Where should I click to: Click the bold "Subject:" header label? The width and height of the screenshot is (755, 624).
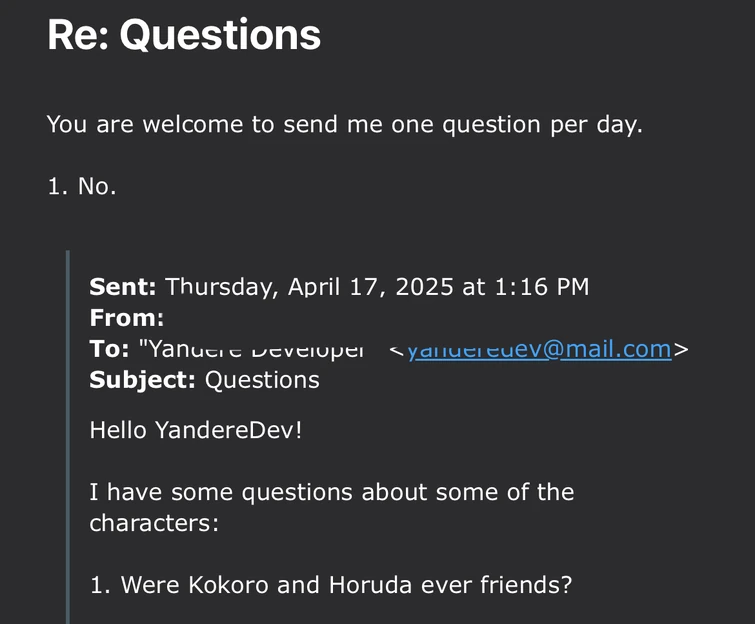(x=143, y=380)
